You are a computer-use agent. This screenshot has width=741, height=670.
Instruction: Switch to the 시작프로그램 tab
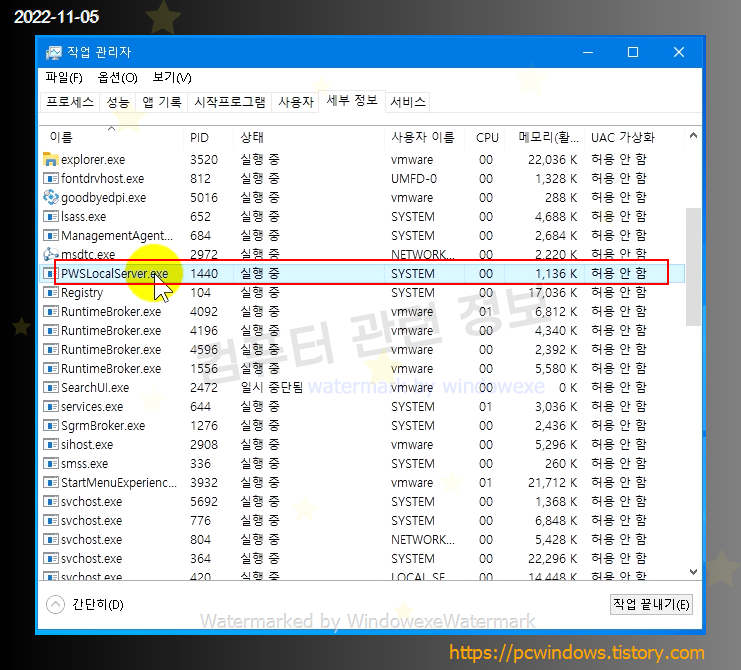[230, 102]
